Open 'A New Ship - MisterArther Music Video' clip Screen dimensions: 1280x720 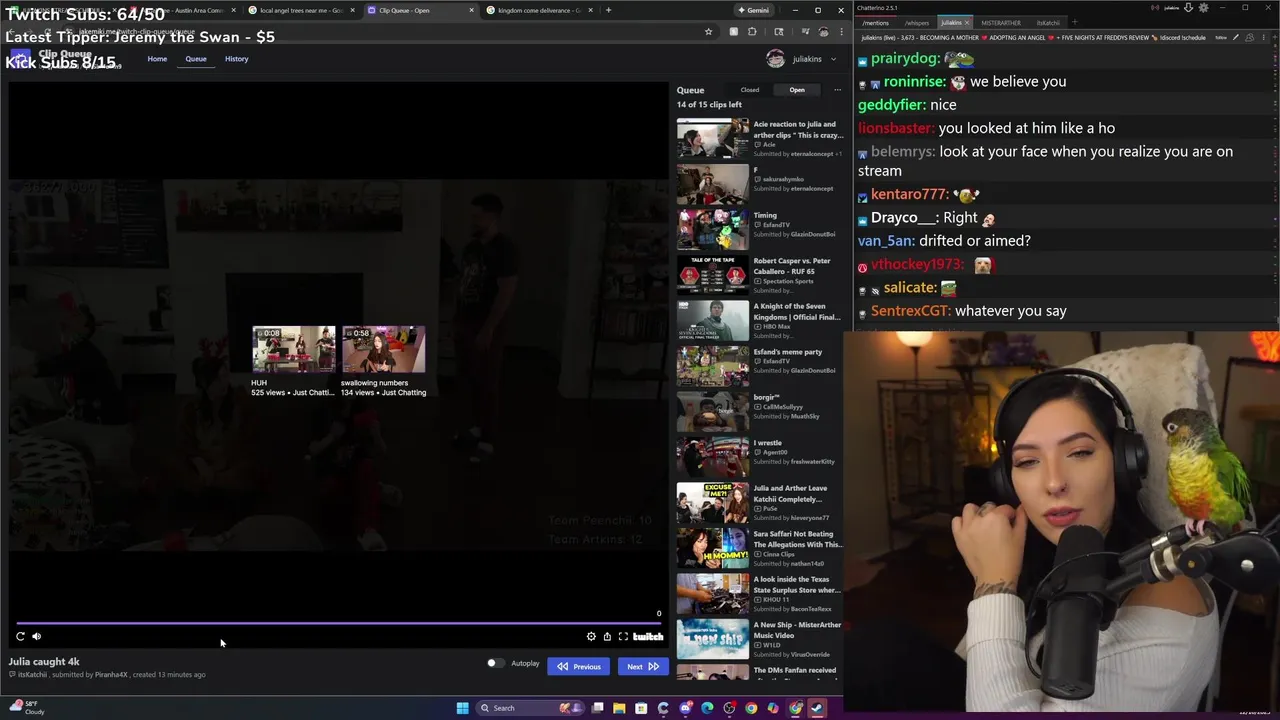[x=760, y=639]
